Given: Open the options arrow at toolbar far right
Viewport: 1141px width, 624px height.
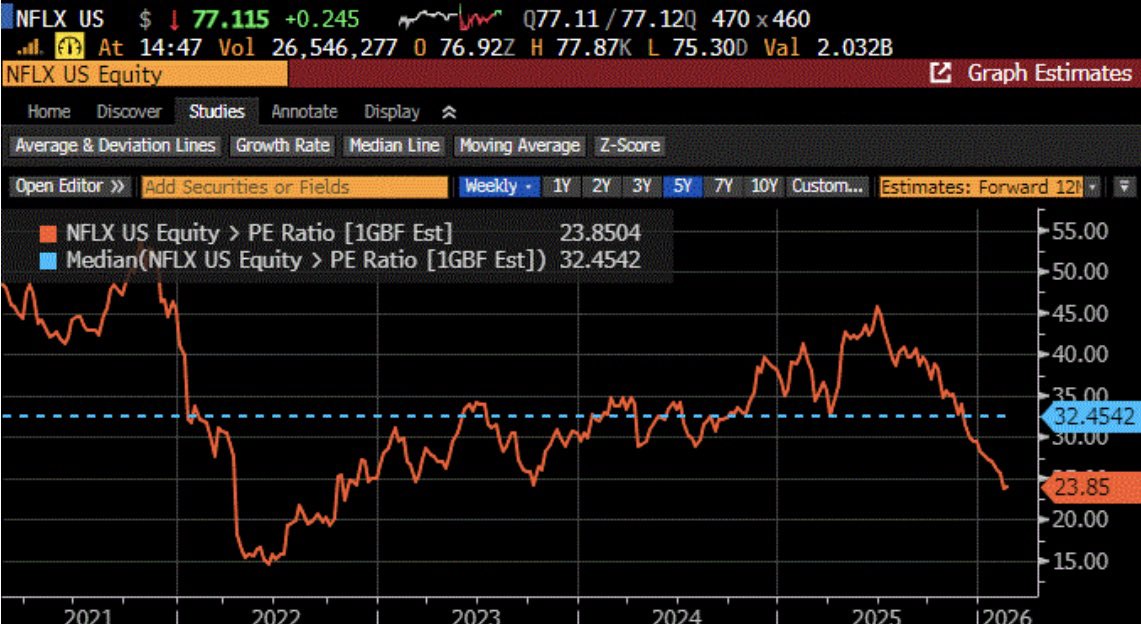Looking at the screenshot, I should click(1124, 186).
